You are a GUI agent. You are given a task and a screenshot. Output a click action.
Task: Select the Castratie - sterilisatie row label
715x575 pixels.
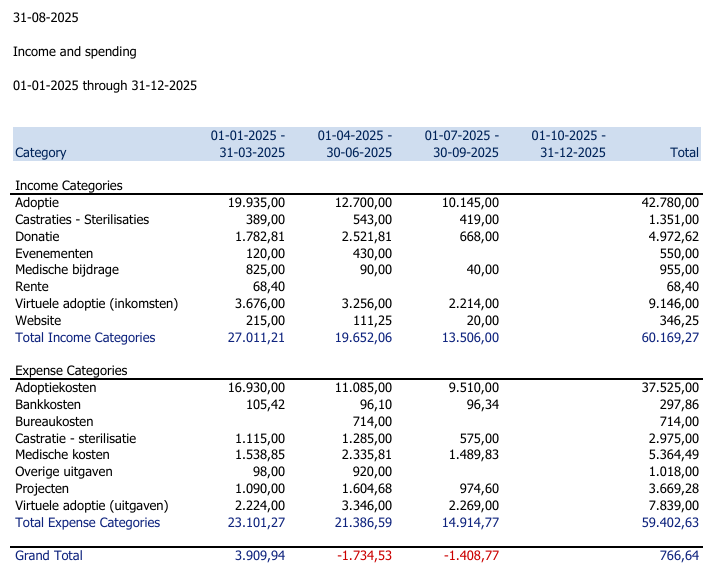click(76, 438)
